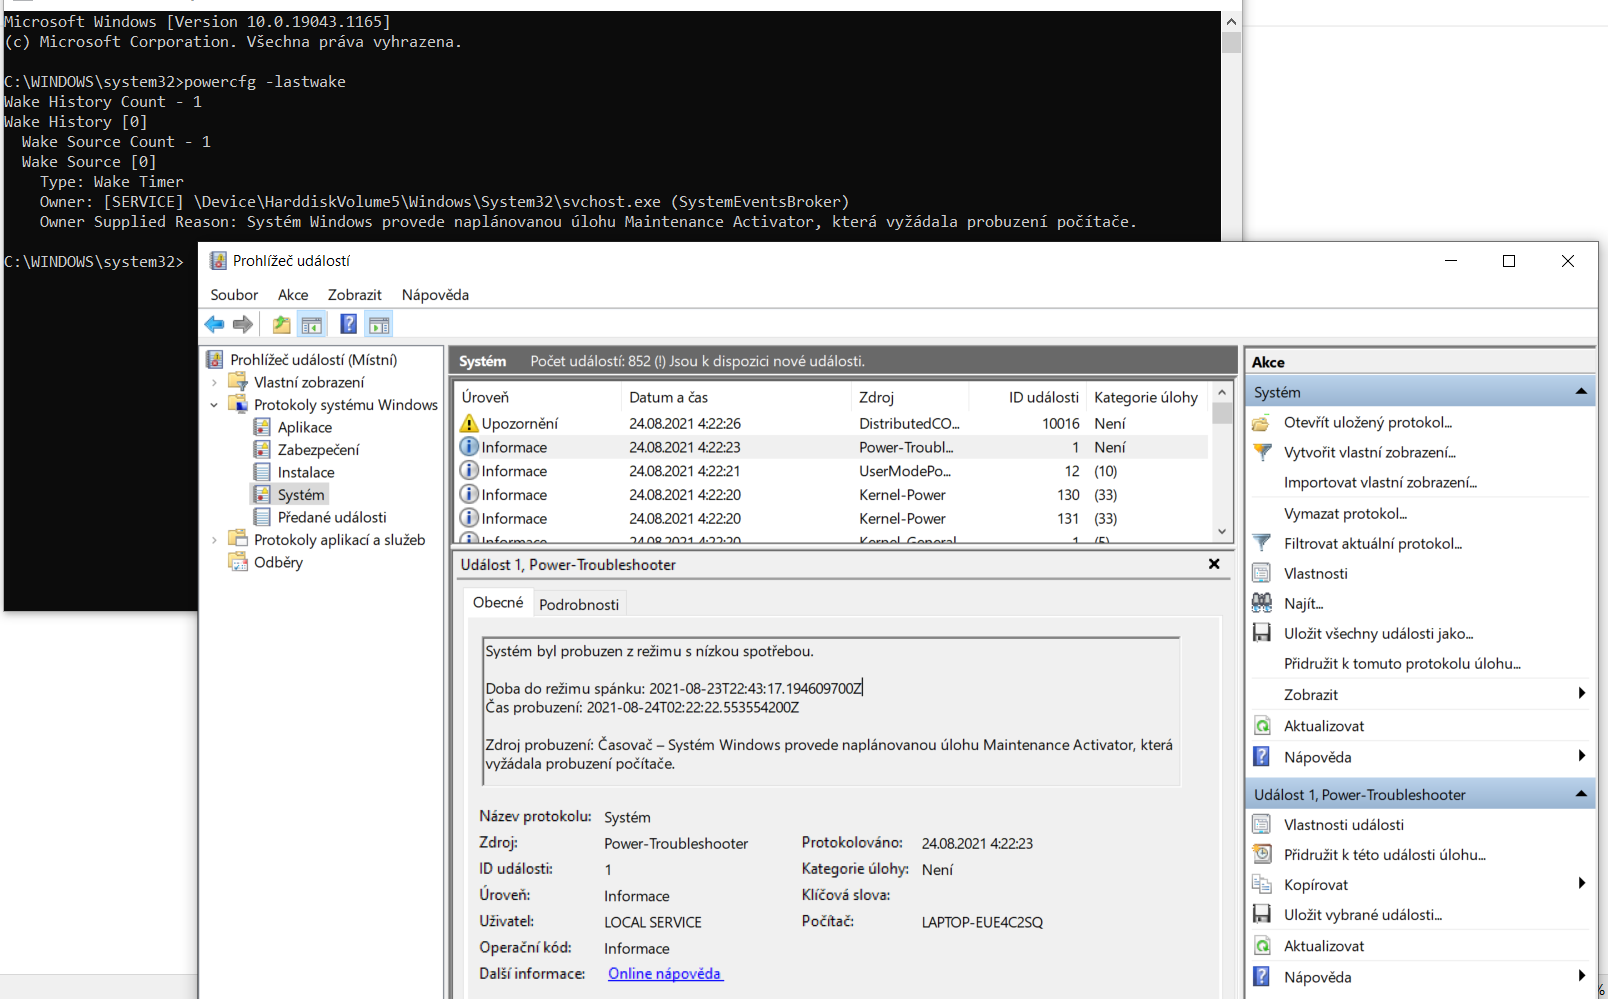Click the Filter current log funnel icon
This screenshot has width=1608, height=999.
[1262, 543]
